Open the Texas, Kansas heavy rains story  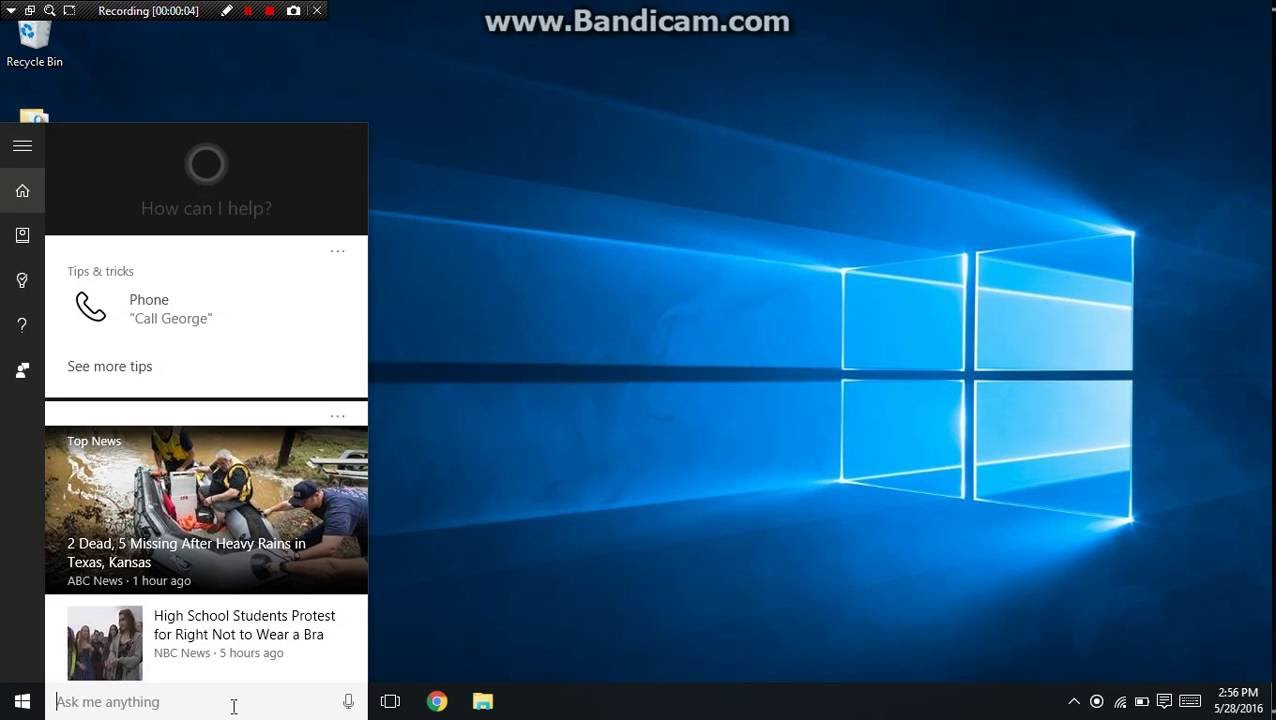(186, 553)
